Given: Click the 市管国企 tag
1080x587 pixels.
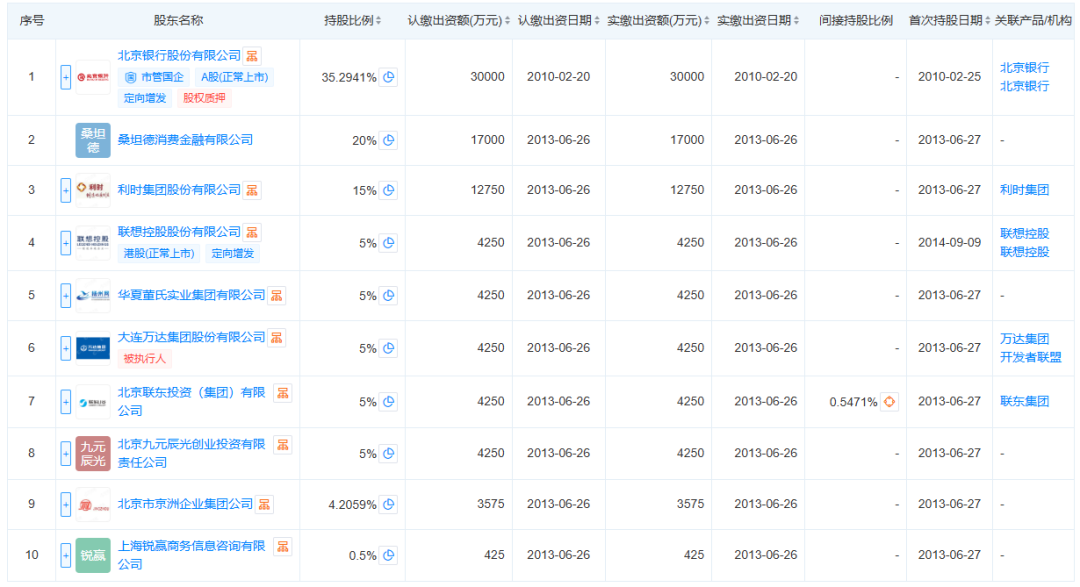Looking at the screenshot, I should 155,77.
